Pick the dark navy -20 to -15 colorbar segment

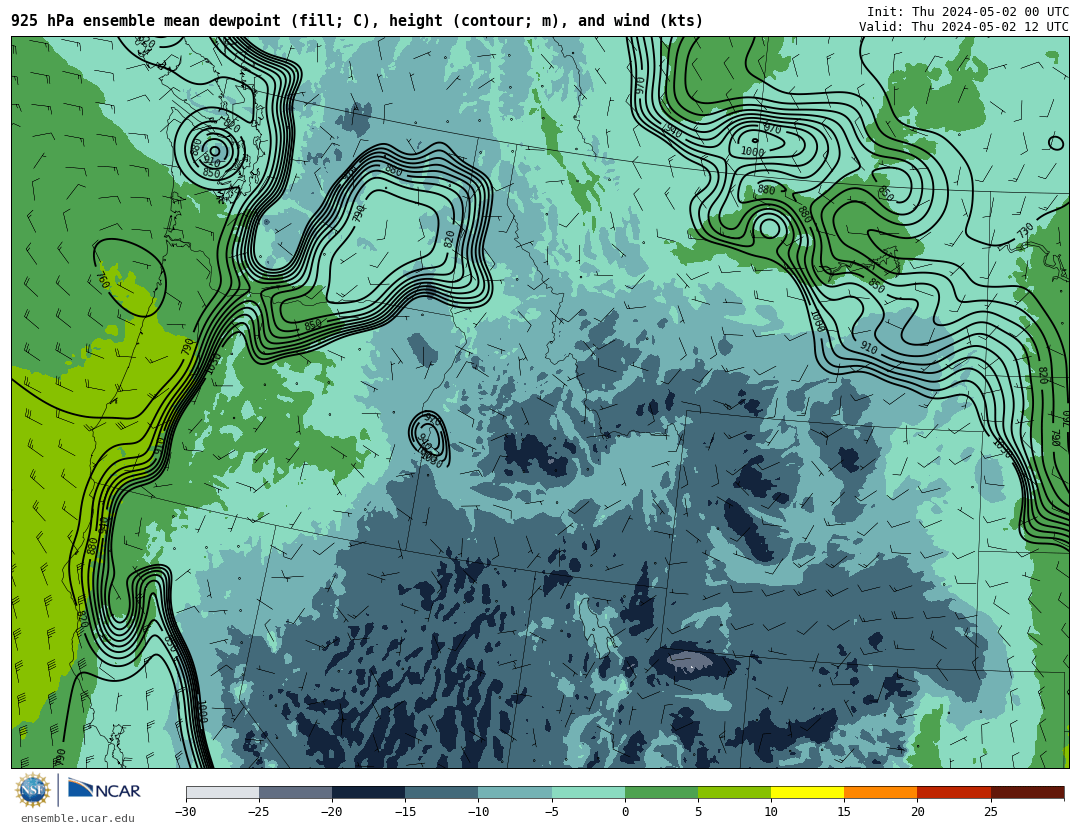click(x=368, y=792)
